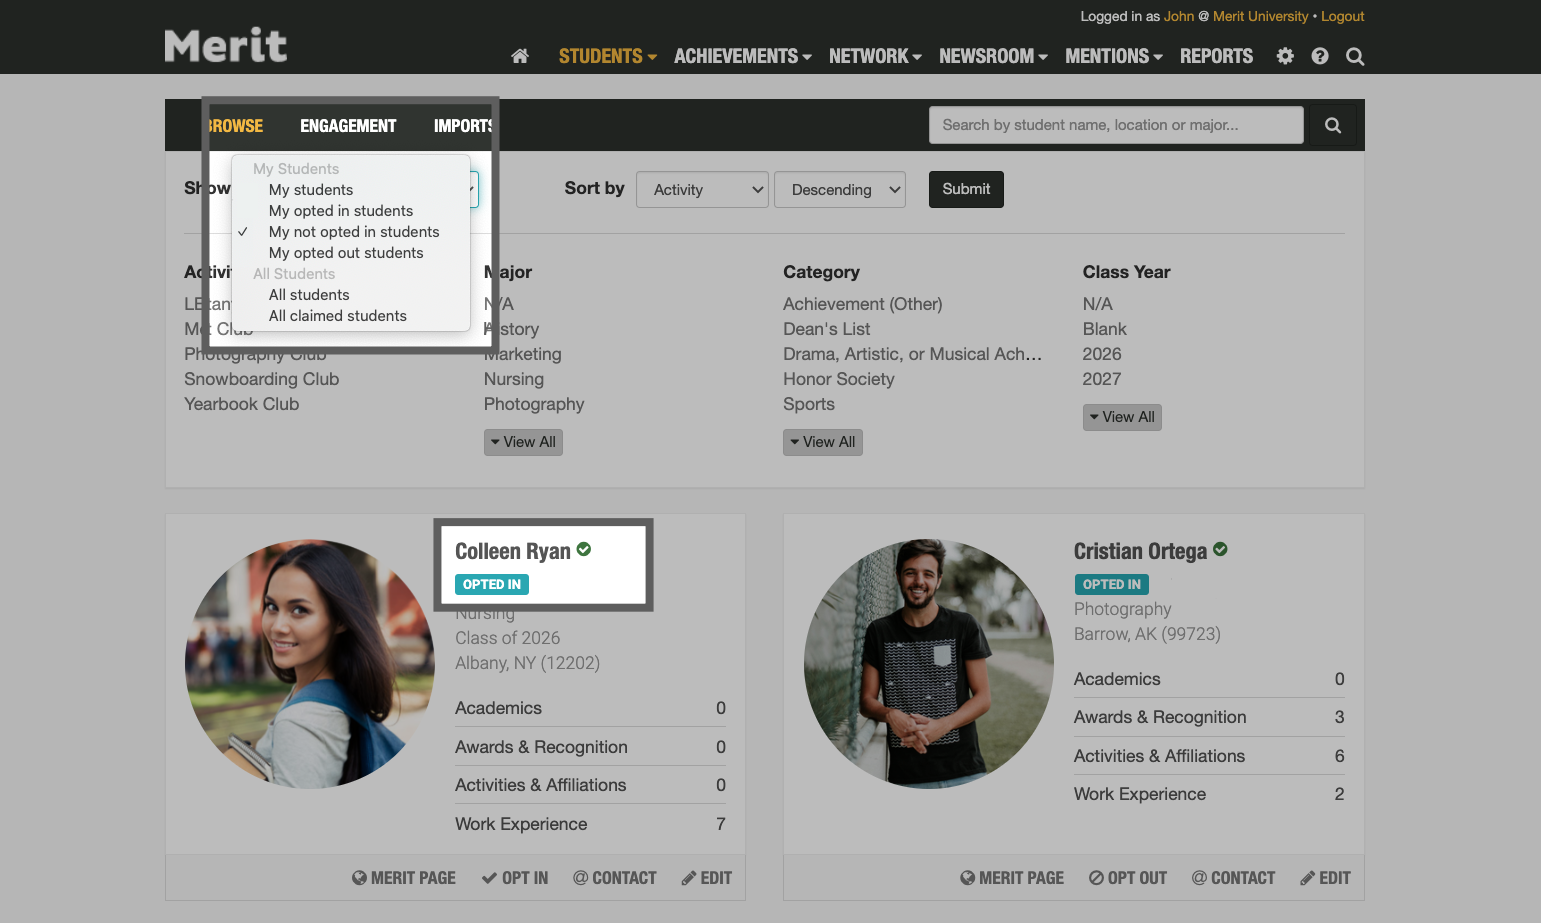Click the Logout link
Viewport: 1541px width, 923px height.
click(1343, 16)
